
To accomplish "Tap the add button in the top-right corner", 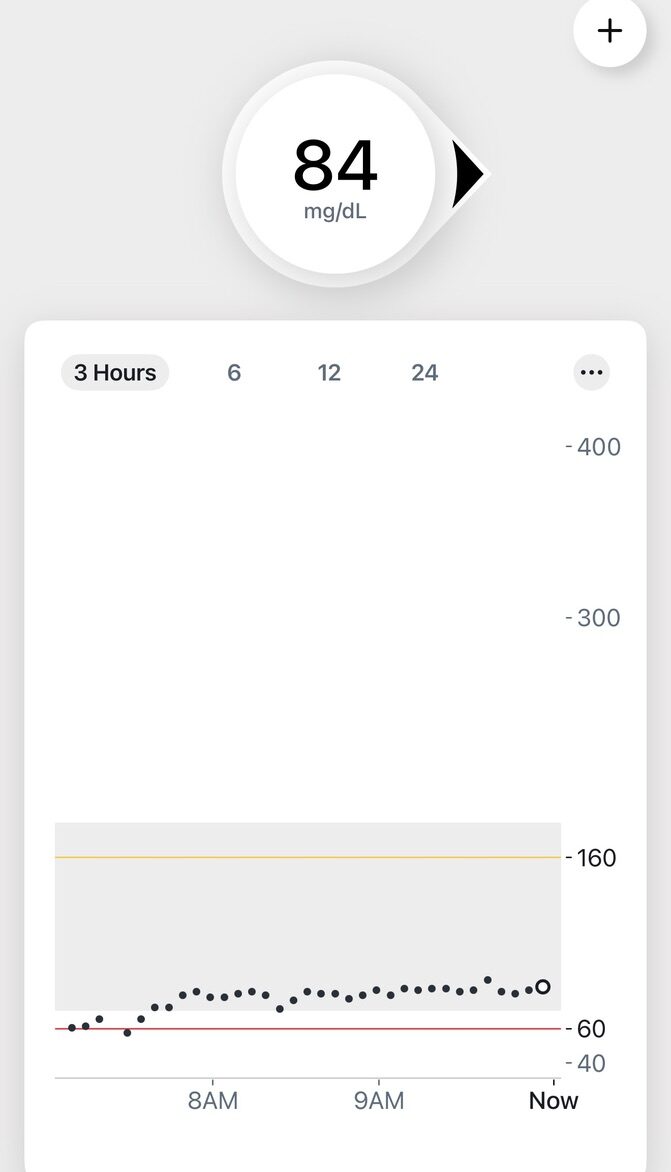I will click(609, 31).
